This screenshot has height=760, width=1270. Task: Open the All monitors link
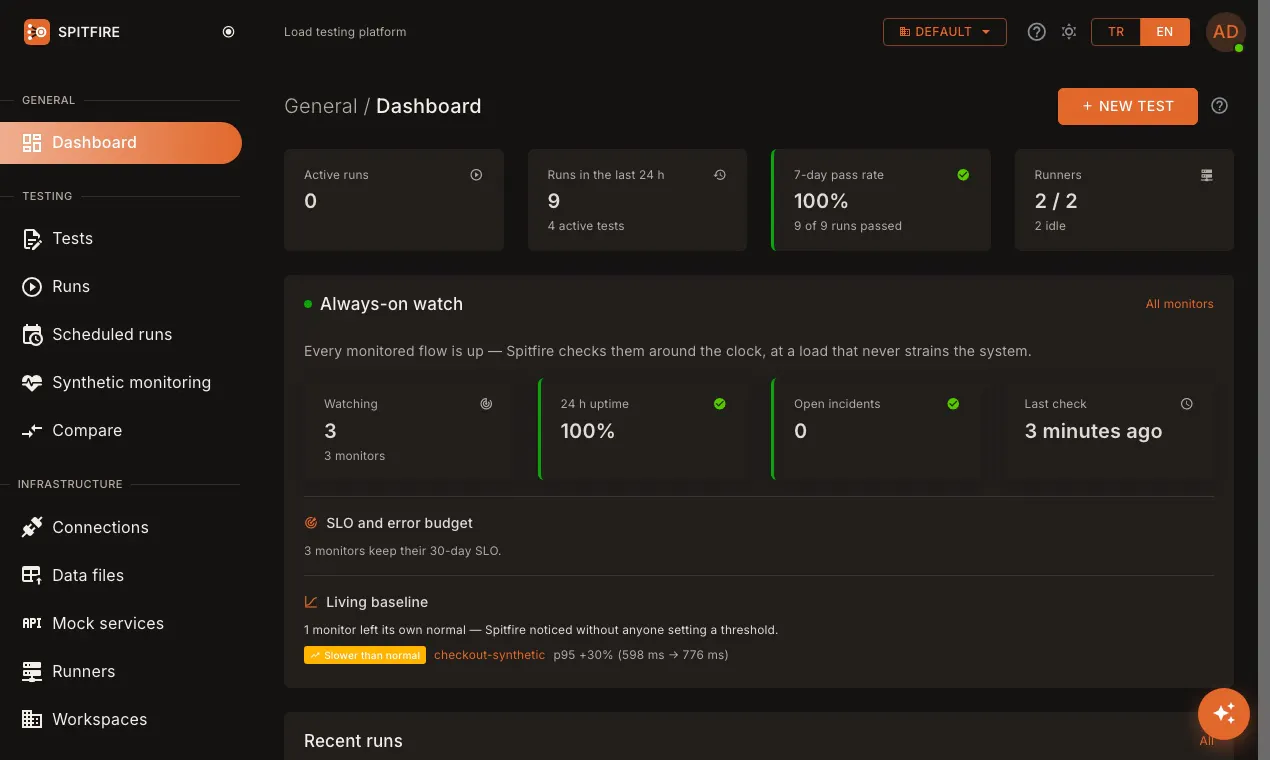point(1179,304)
